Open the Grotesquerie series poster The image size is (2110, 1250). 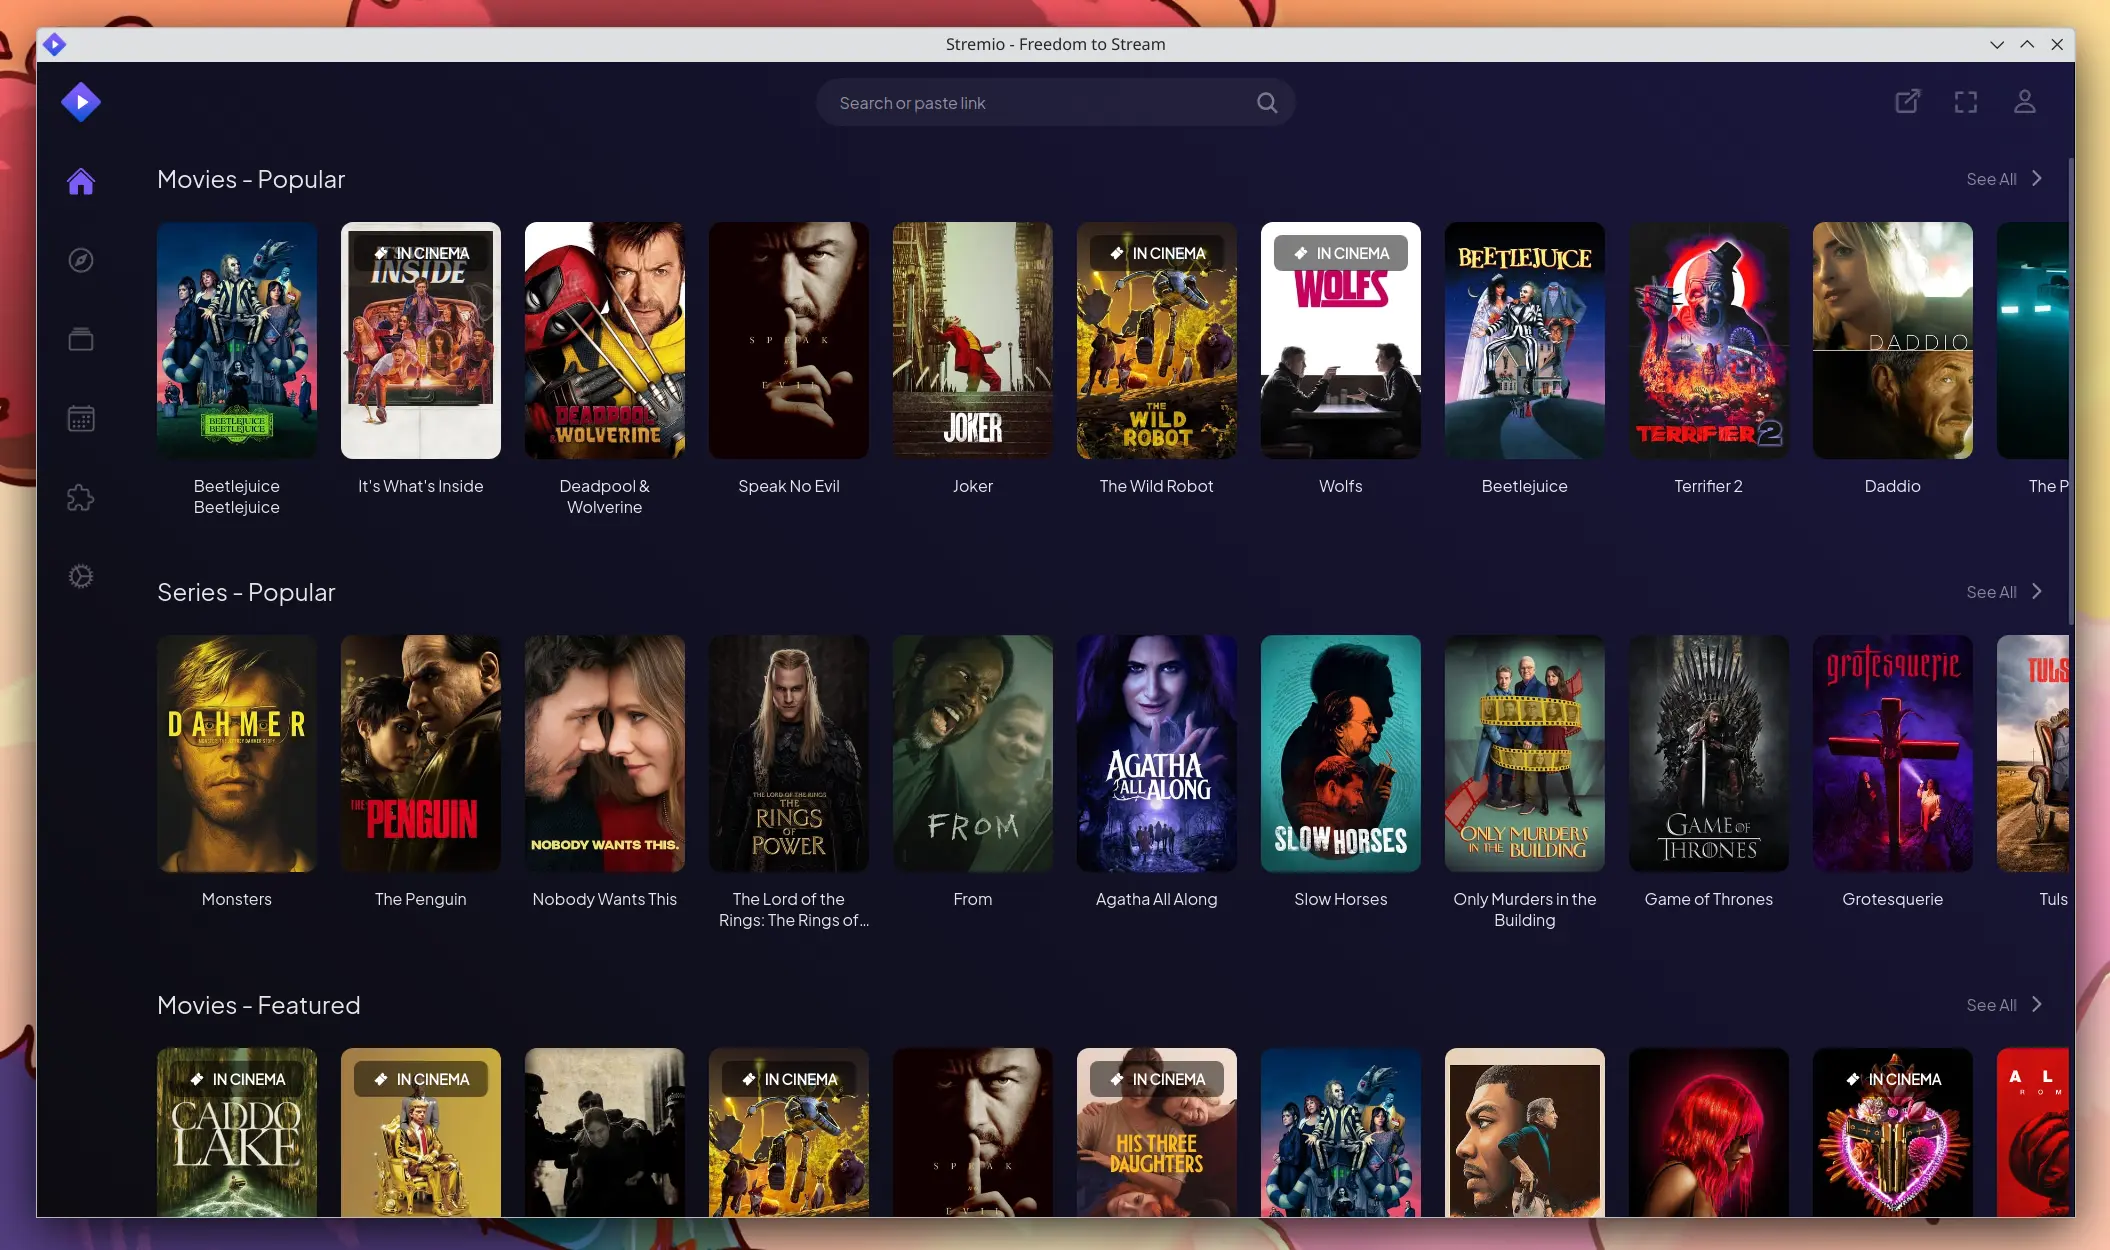point(1893,753)
